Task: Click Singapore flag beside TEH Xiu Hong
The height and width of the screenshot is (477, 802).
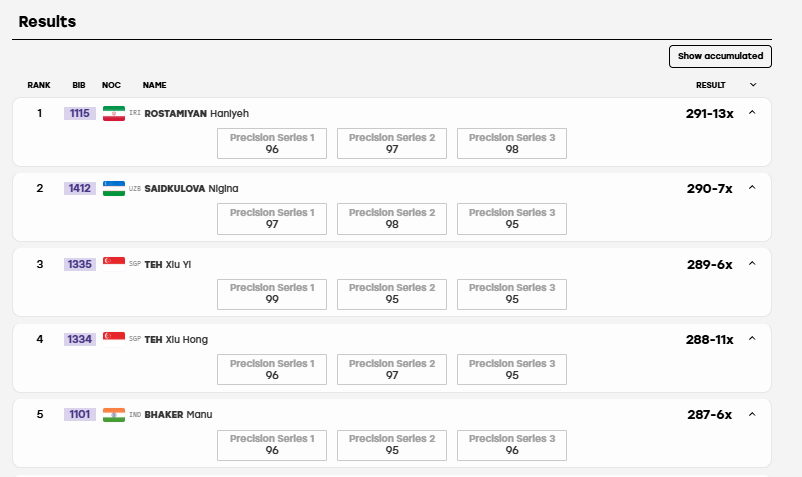Action: point(114,339)
